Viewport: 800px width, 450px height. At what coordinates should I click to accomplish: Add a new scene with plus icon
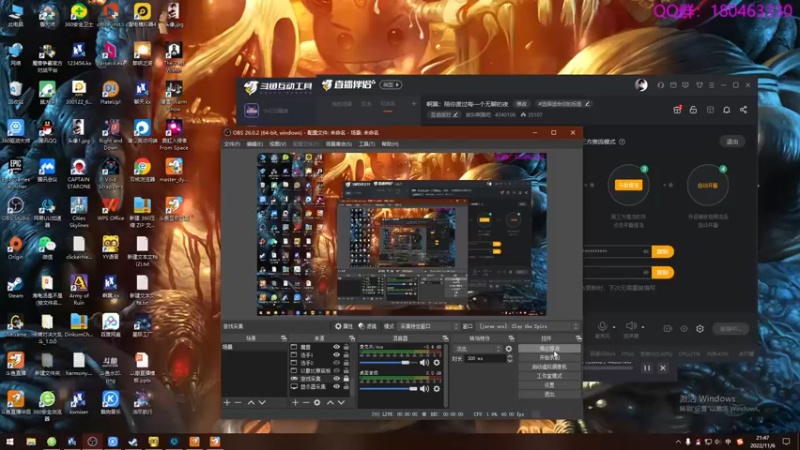(x=227, y=403)
